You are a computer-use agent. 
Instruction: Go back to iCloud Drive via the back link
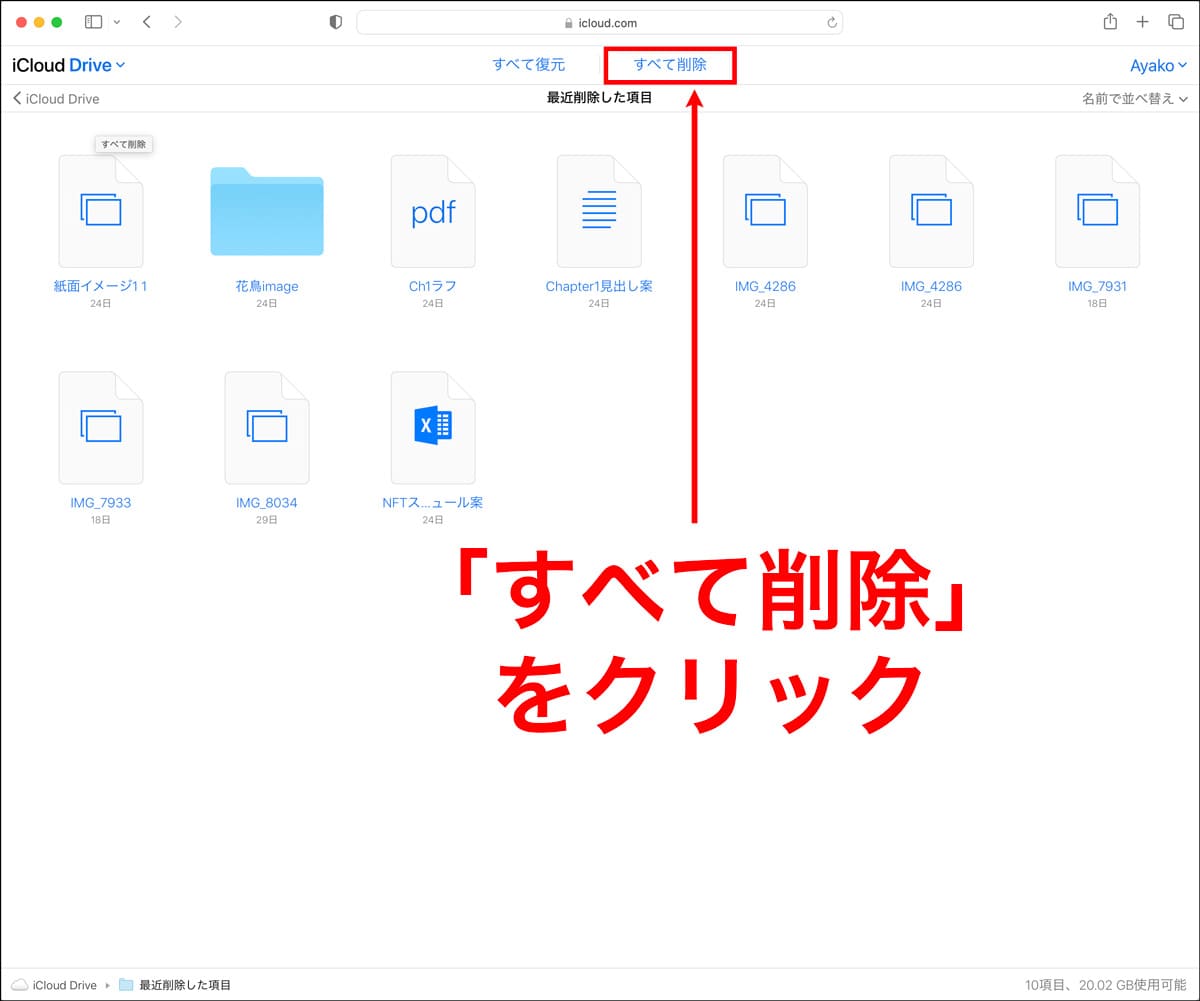(56, 99)
